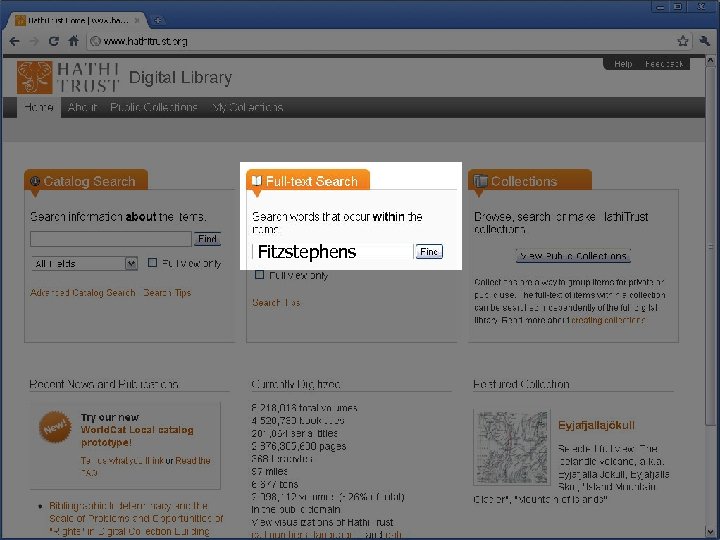Click the browser back arrow
This screenshot has height=540, width=720.
coord(14,41)
